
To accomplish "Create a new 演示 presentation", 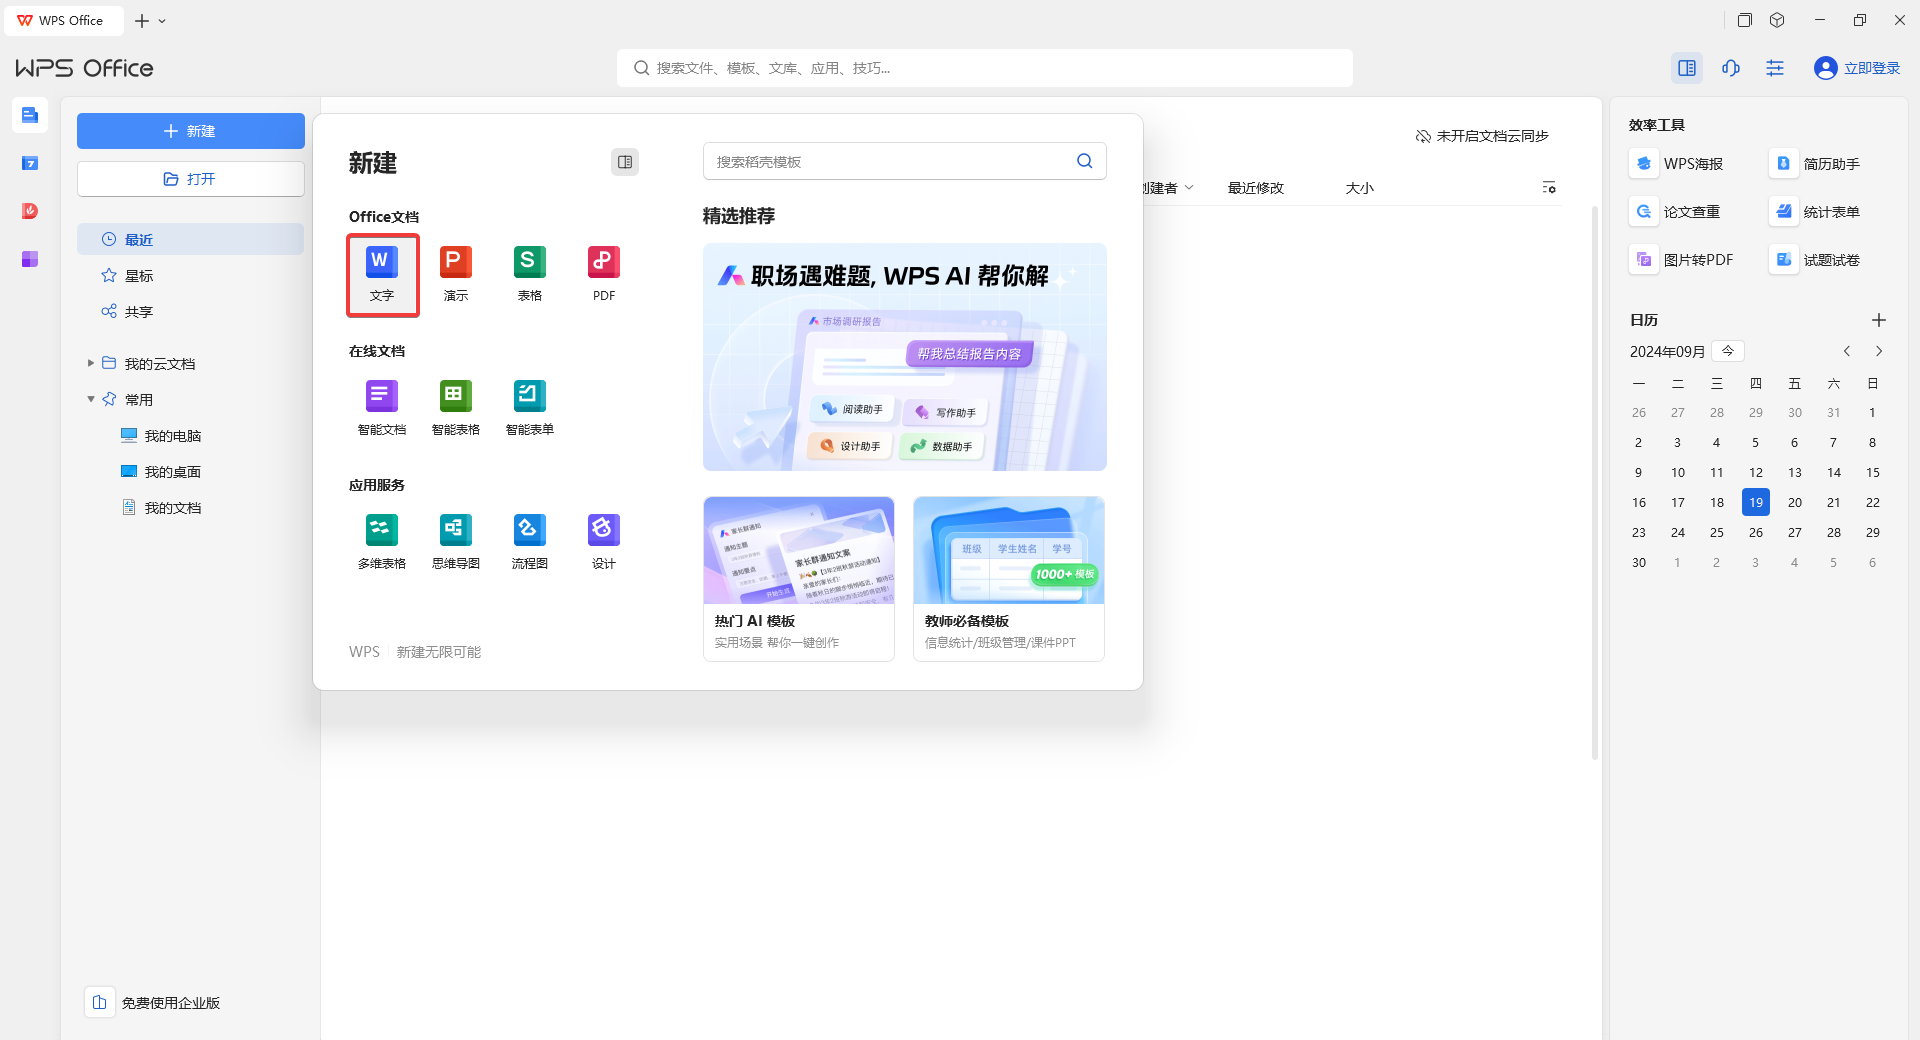I will (455, 272).
